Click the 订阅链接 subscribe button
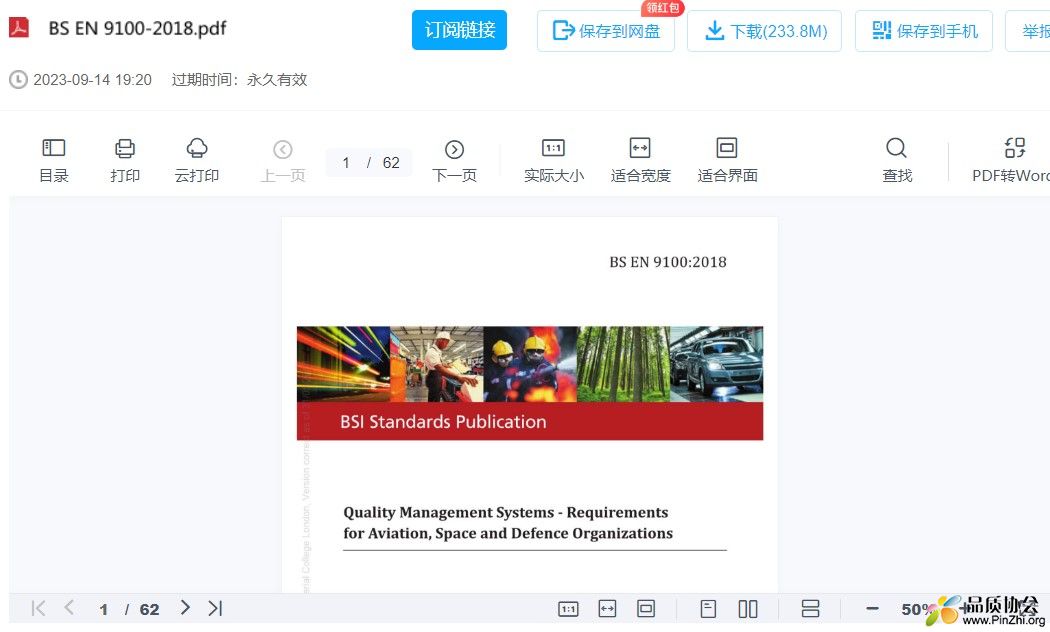1050x632 pixels. [x=459, y=30]
